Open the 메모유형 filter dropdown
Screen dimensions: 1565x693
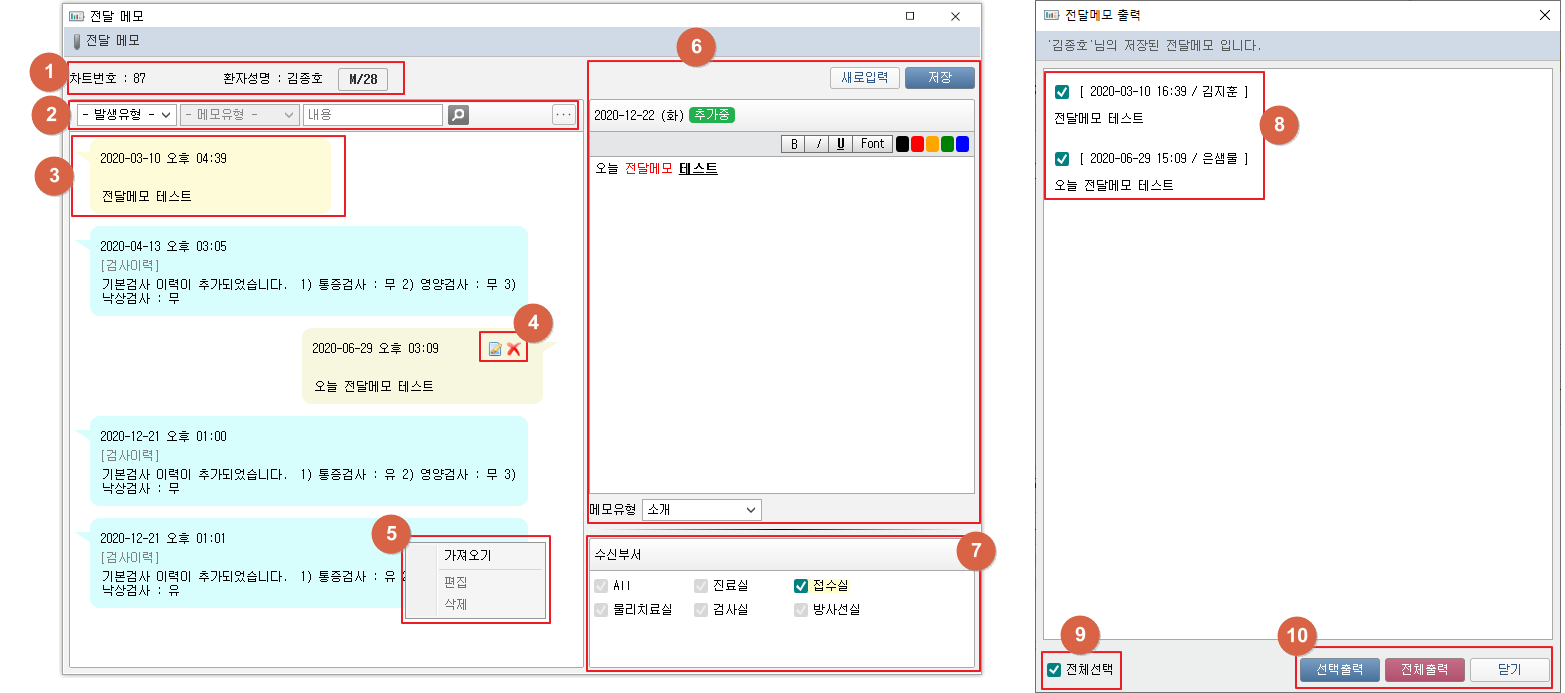[x=239, y=115]
